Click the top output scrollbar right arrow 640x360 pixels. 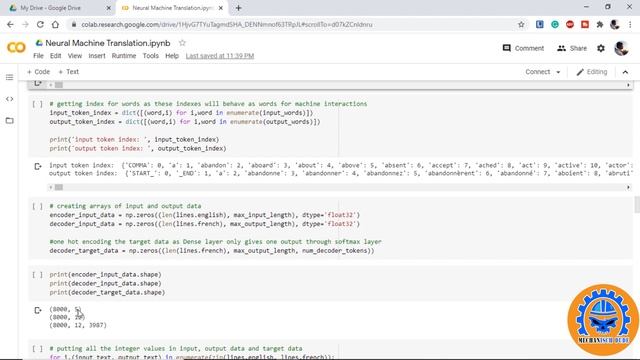pyautogui.click(x=628, y=85)
